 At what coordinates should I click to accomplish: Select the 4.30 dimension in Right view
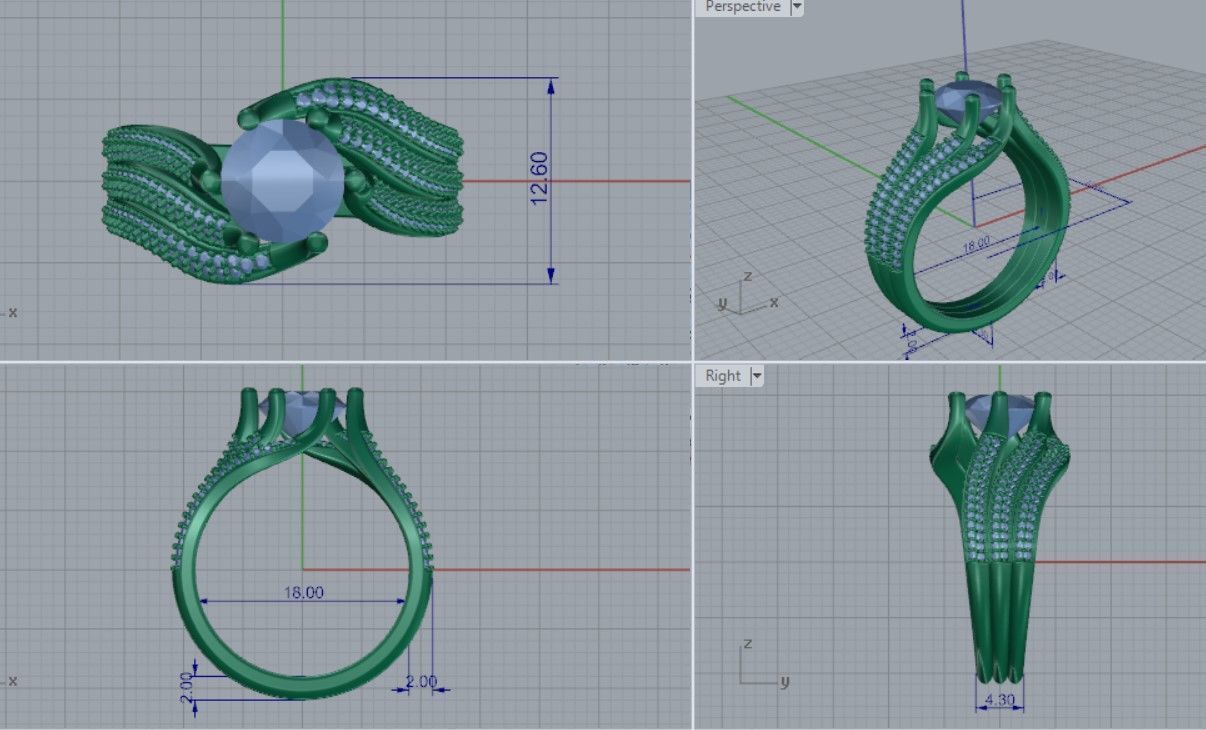coord(999,701)
